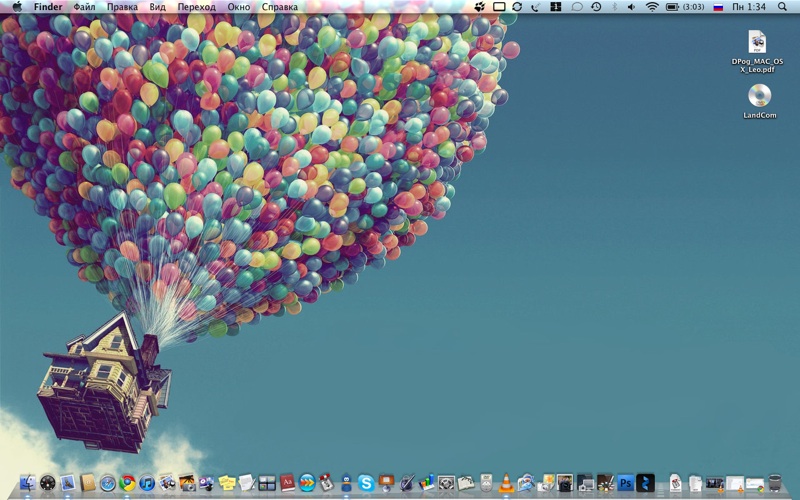Viewport: 800px width, 500px height.
Task: Open display rectangle icon in menu bar
Action: 499,7
